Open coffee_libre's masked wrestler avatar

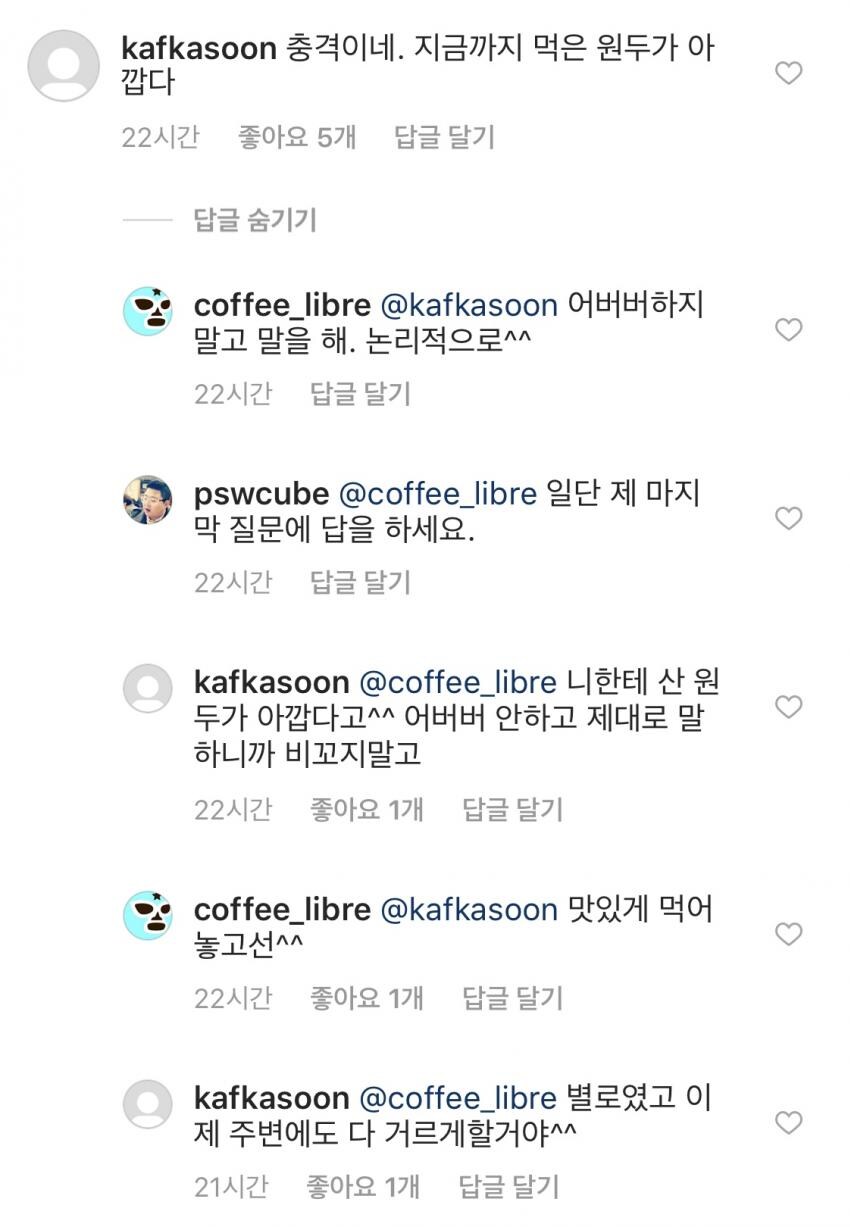147,311
